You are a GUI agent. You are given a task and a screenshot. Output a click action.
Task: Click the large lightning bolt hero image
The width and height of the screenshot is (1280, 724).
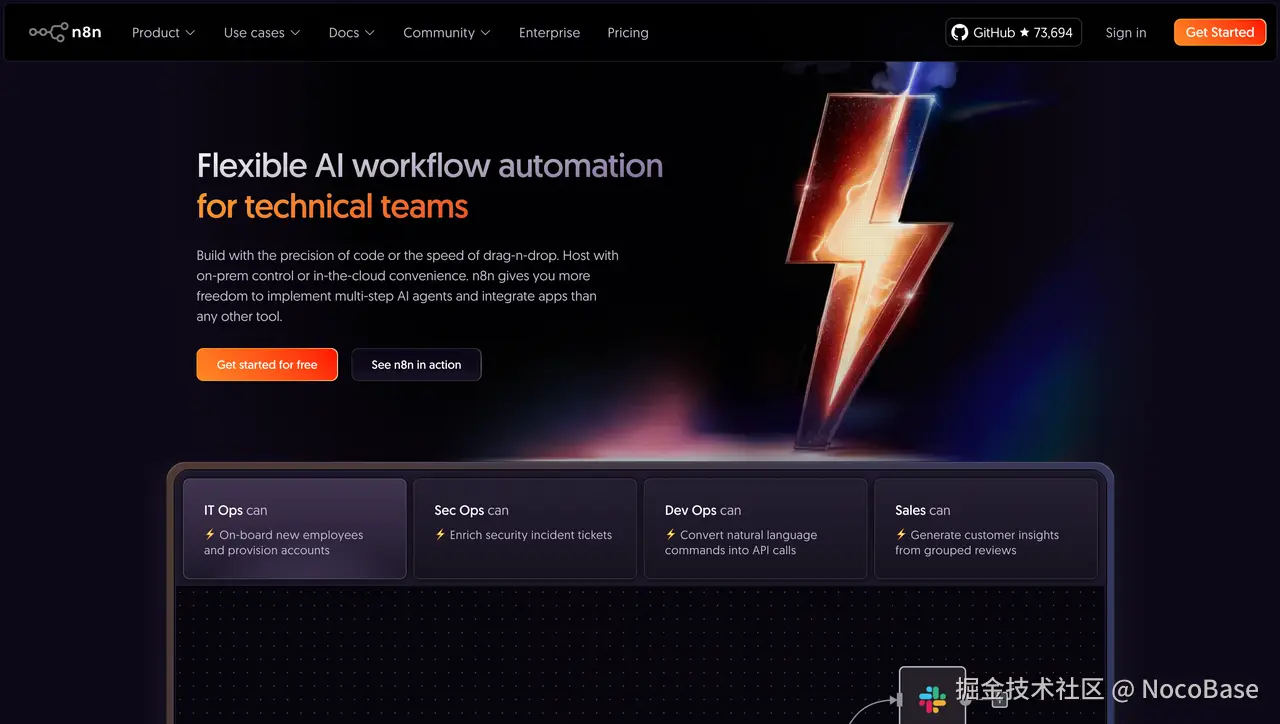coord(870,270)
